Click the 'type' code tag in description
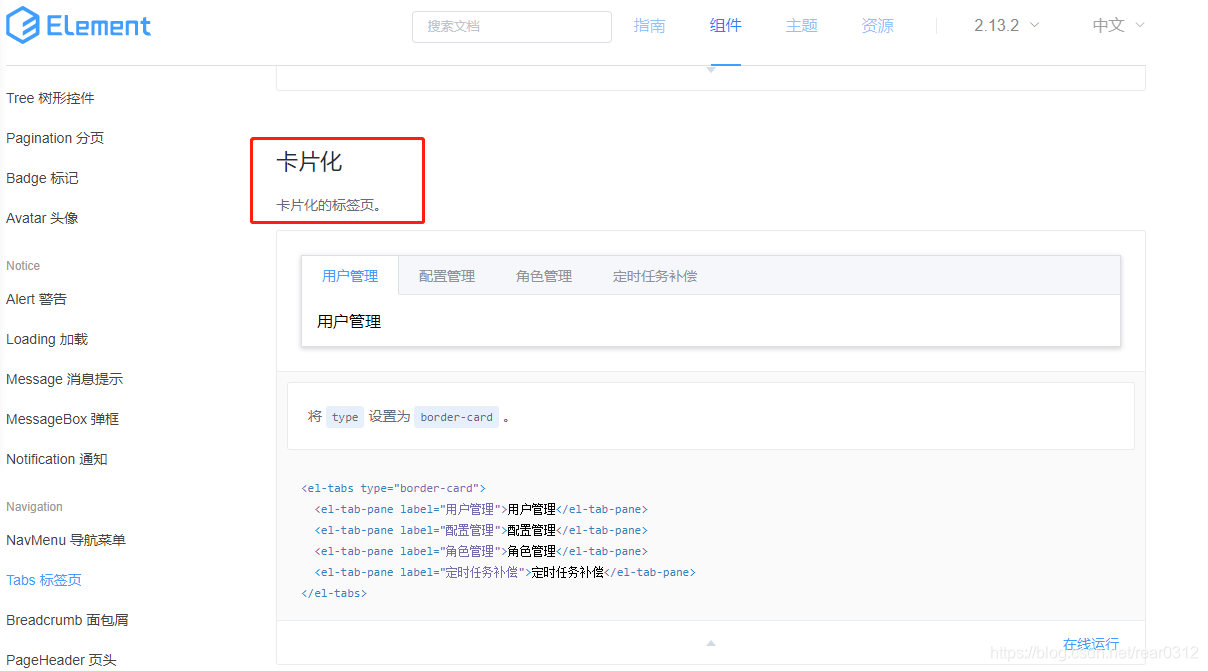The width and height of the screenshot is (1208, 671). point(345,417)
